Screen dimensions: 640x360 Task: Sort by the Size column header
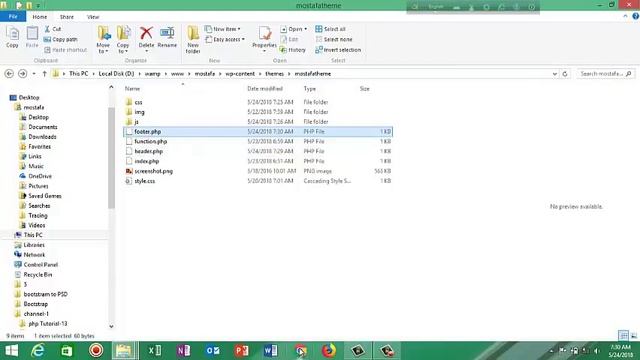coord(364,89)
